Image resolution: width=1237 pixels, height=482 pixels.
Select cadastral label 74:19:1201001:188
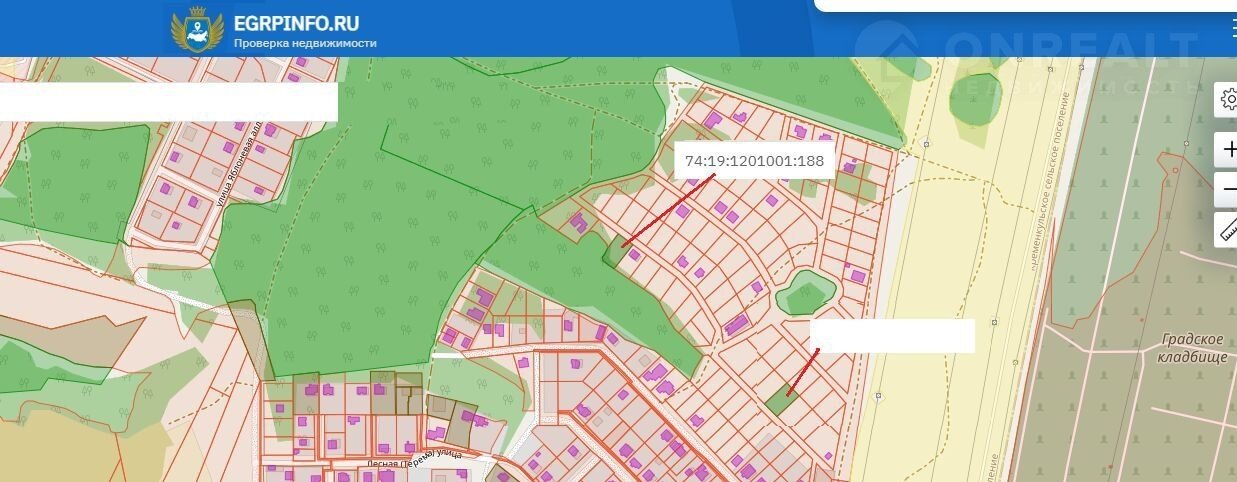[755, 161]
